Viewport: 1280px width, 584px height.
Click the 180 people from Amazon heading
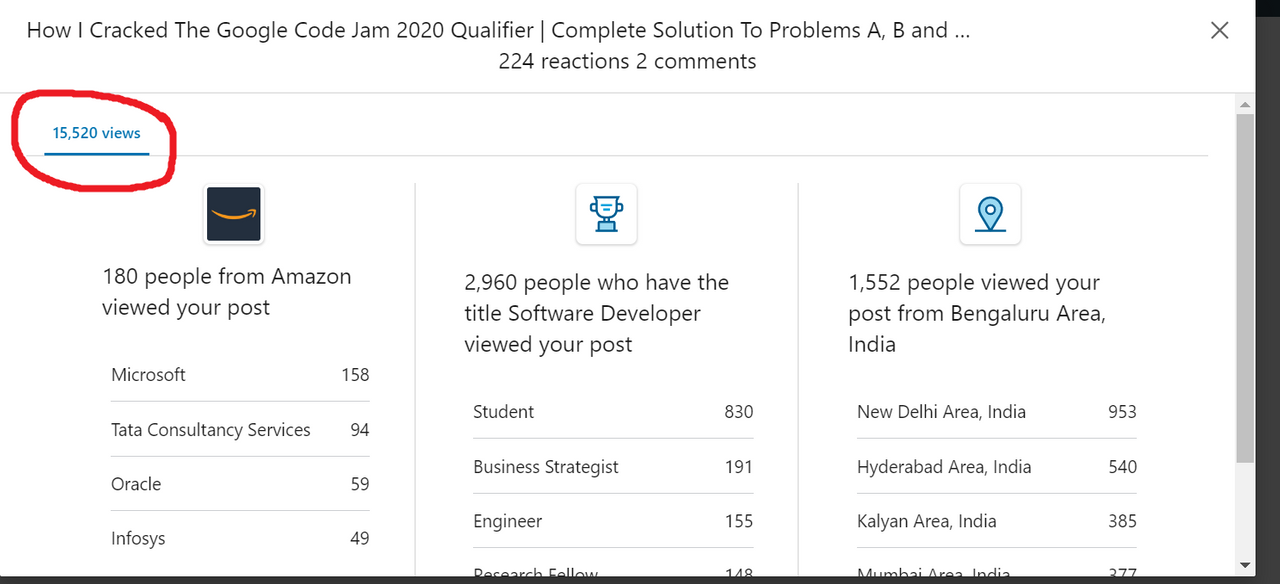click(227, 292)
